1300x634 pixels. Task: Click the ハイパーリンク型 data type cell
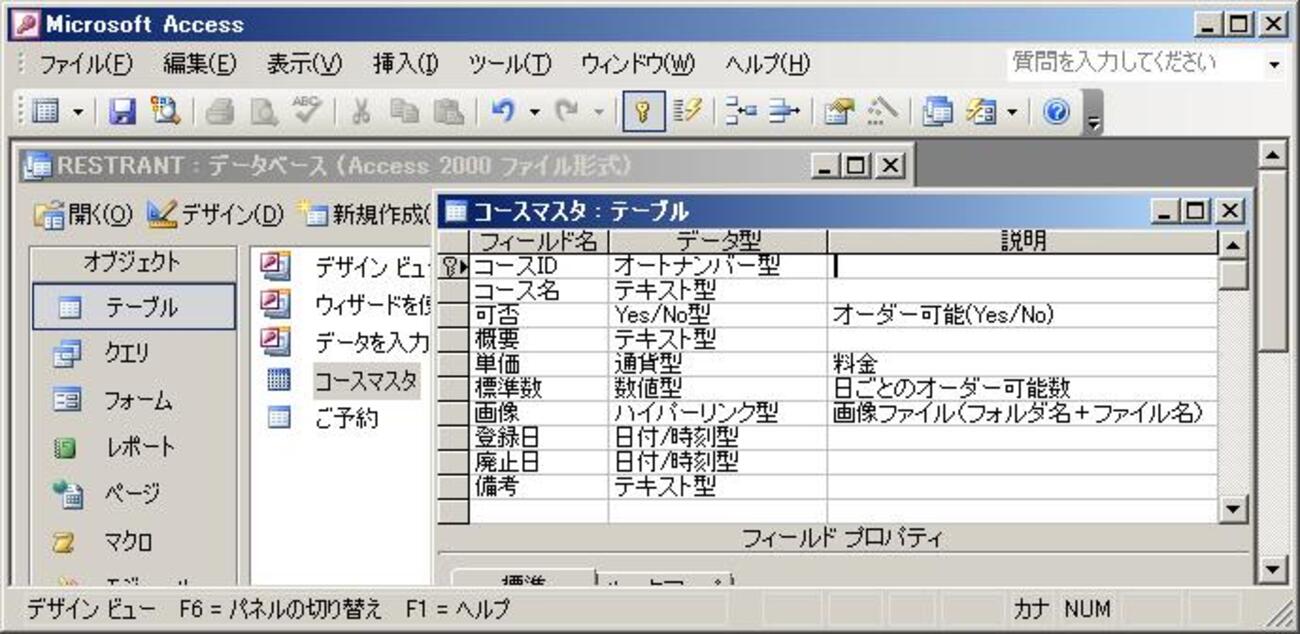(718, 413)
